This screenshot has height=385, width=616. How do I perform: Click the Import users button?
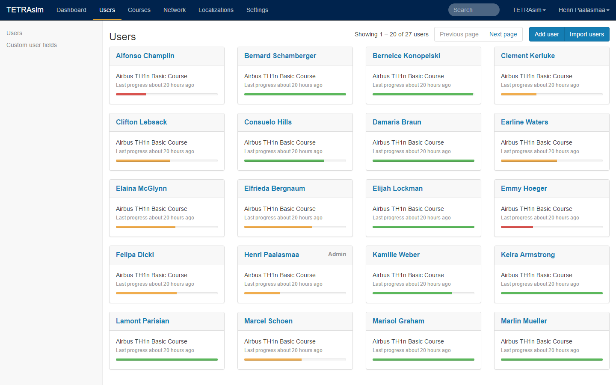tap(587, 34)
